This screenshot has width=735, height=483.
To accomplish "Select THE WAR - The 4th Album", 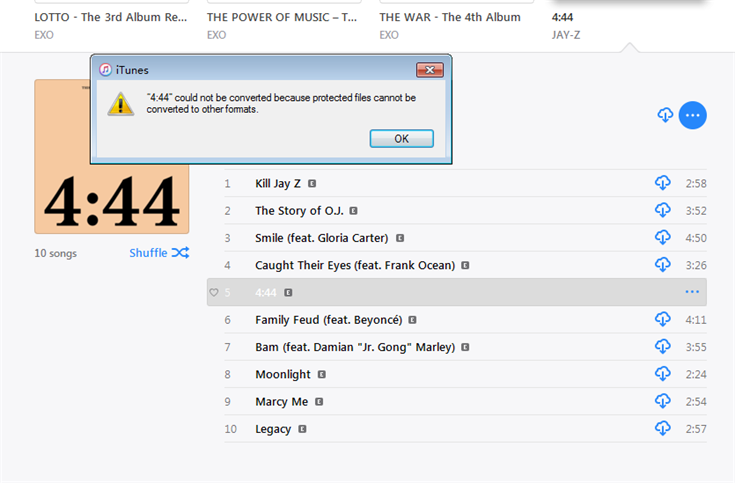I will click(450, 17).
